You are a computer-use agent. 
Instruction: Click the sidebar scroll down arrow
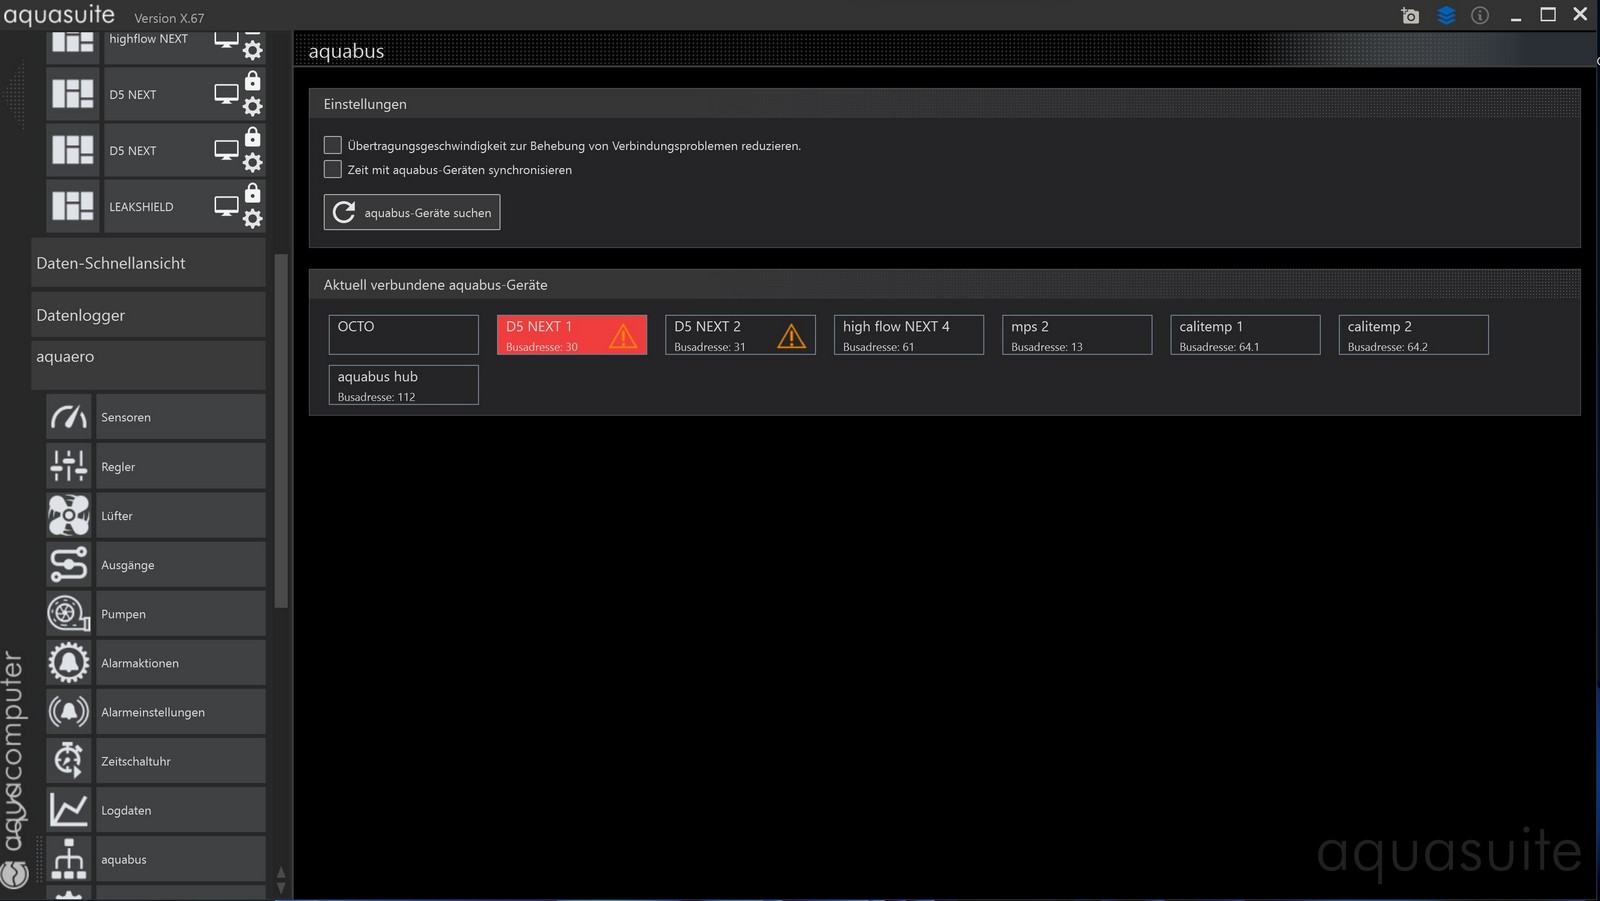pyautogui.click(x=281, y=887)
